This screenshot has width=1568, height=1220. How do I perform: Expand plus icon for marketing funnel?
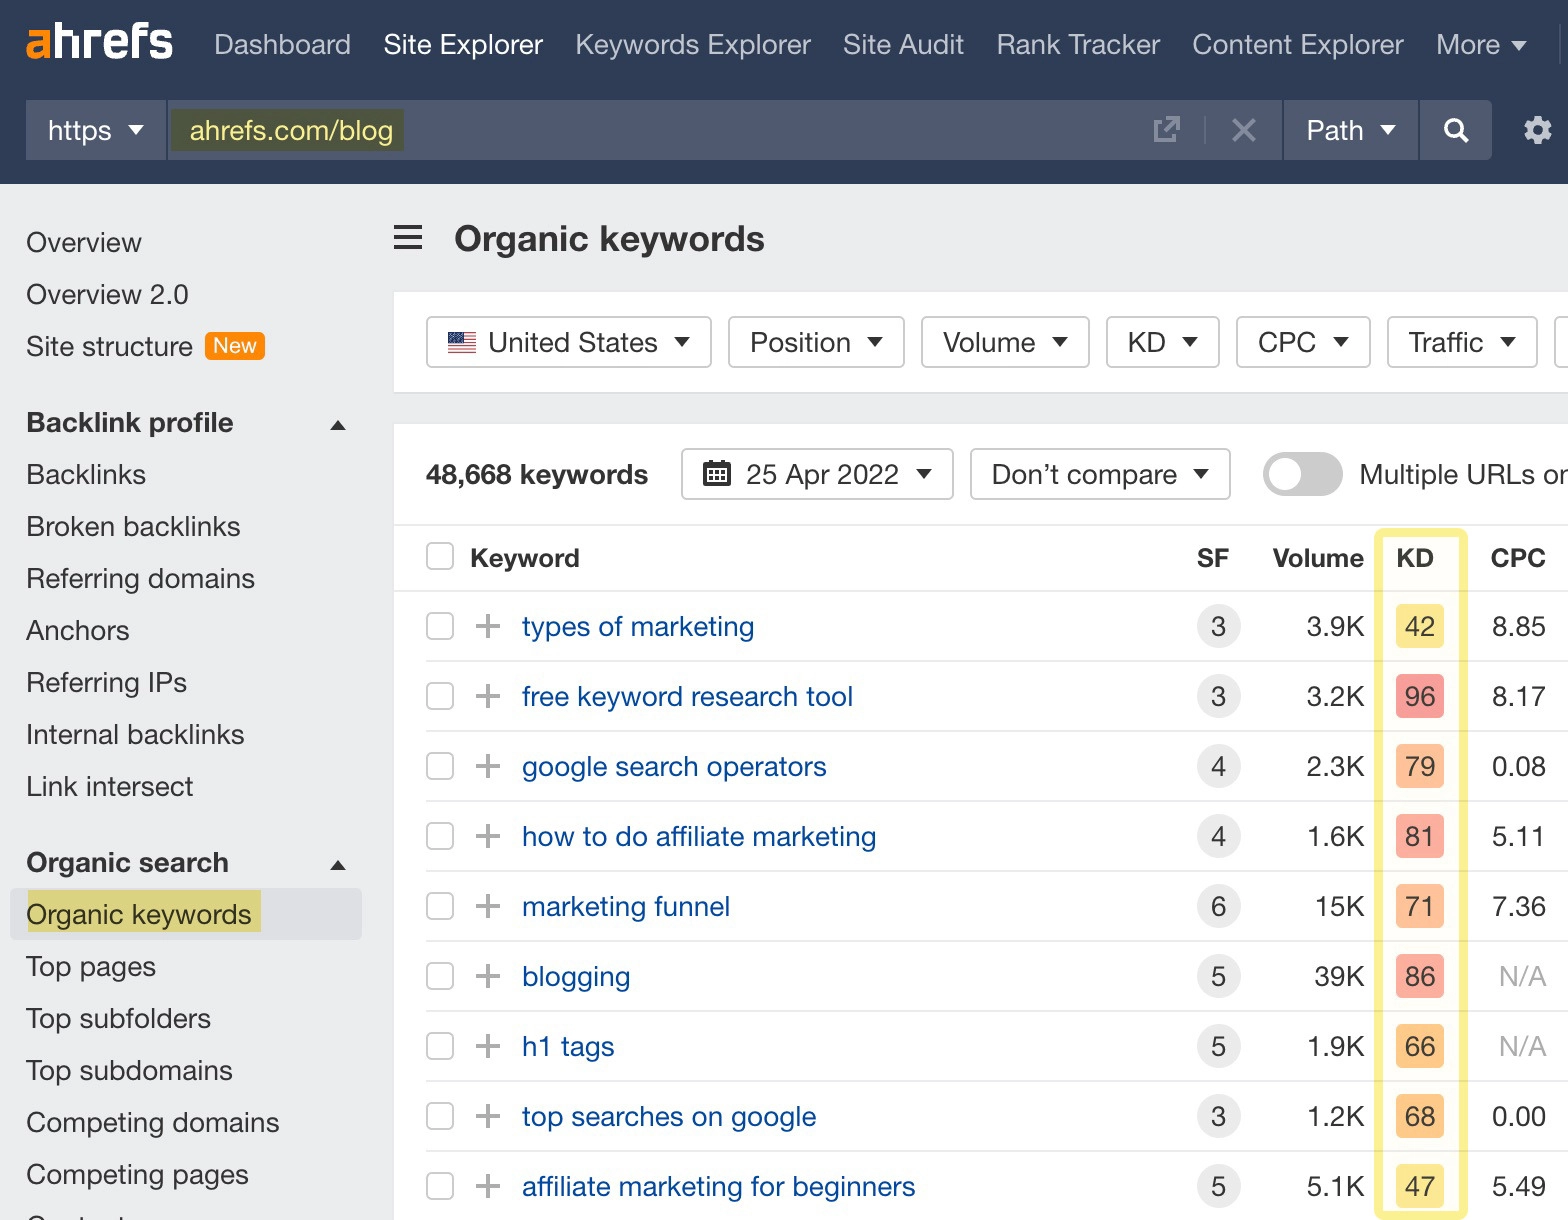(x=488, y=906)
